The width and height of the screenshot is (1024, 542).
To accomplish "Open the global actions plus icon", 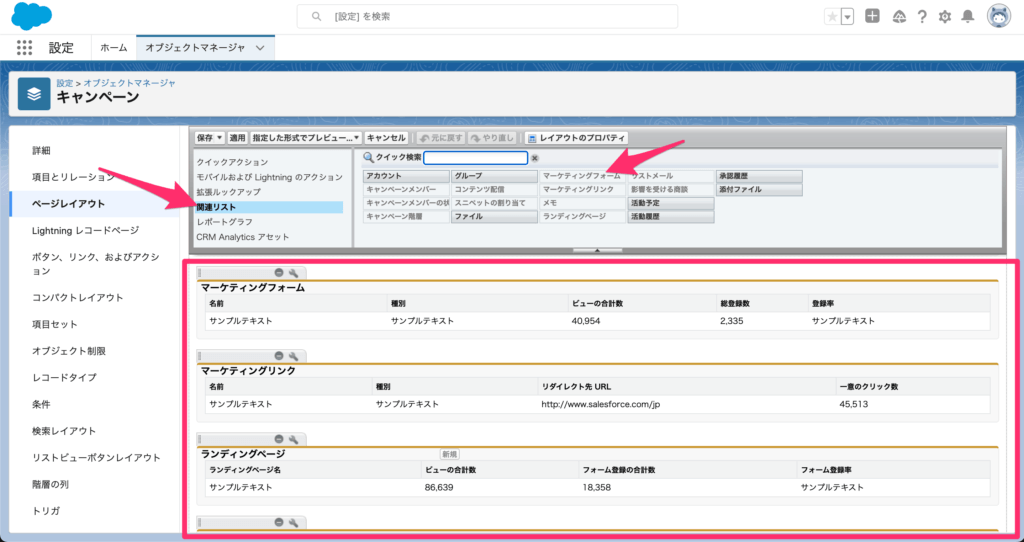I will tap(873, 17).
